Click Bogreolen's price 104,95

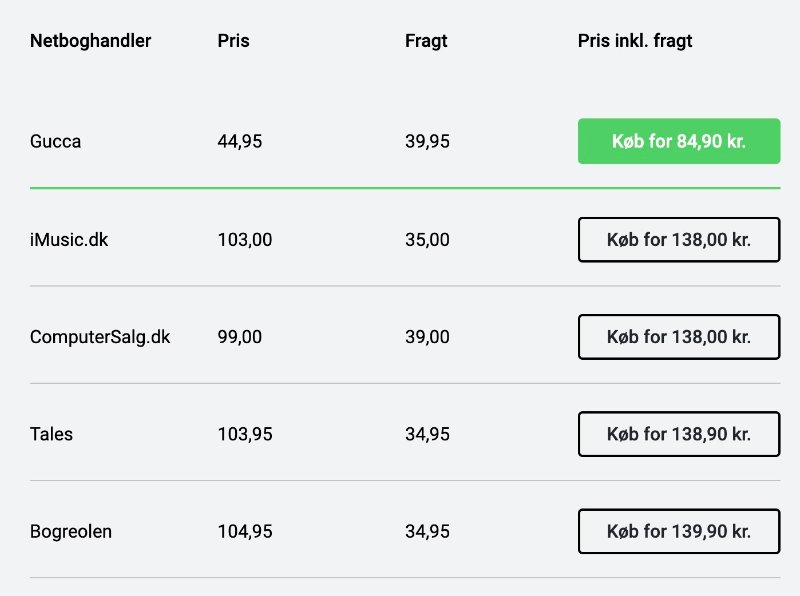click(245, 531)
